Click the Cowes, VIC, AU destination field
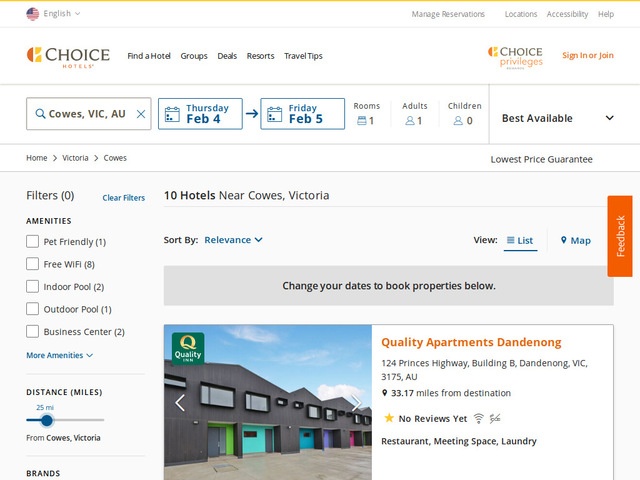Viewport: 640px width, 480px height. pos(89,114)
